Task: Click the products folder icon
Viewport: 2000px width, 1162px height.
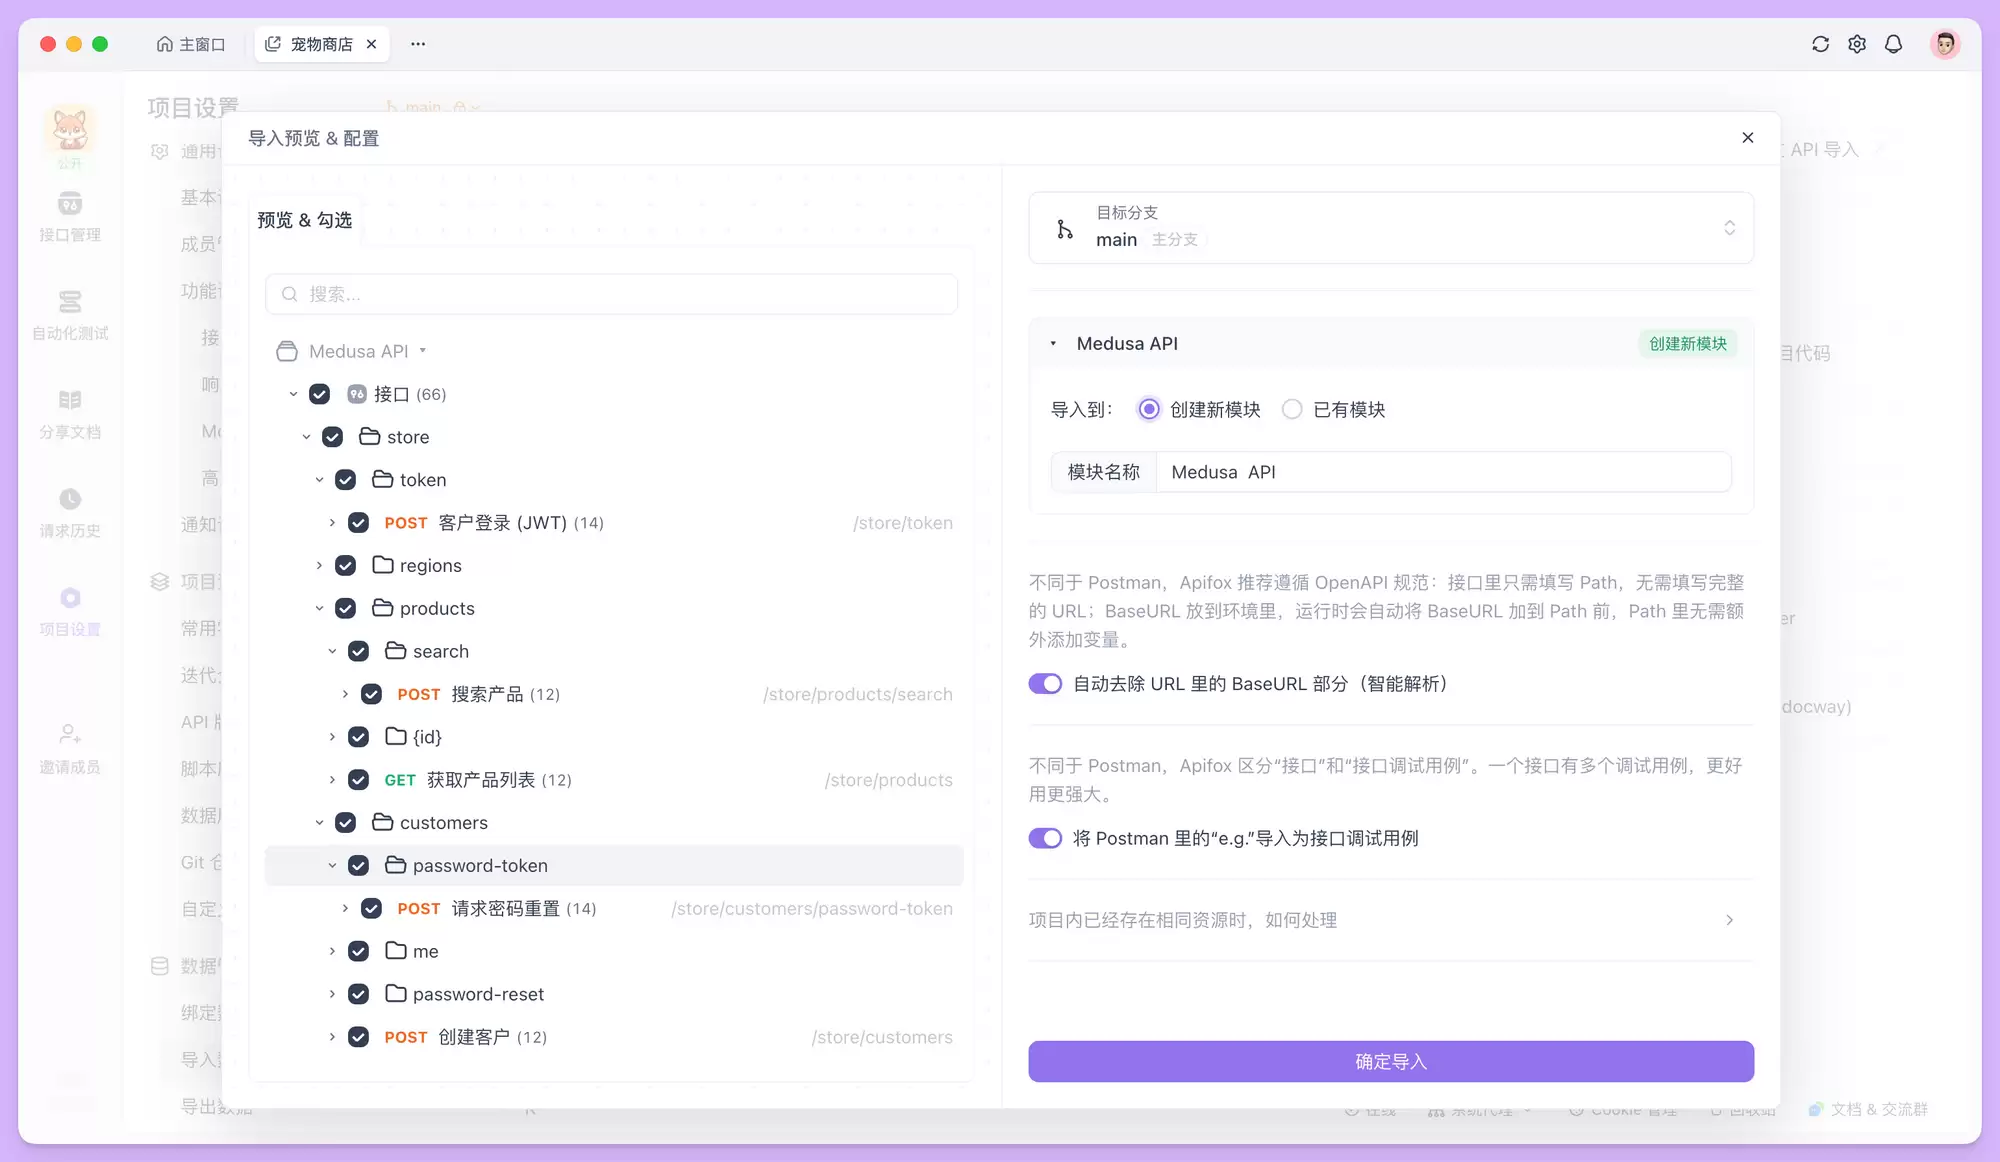Action: 382,608
